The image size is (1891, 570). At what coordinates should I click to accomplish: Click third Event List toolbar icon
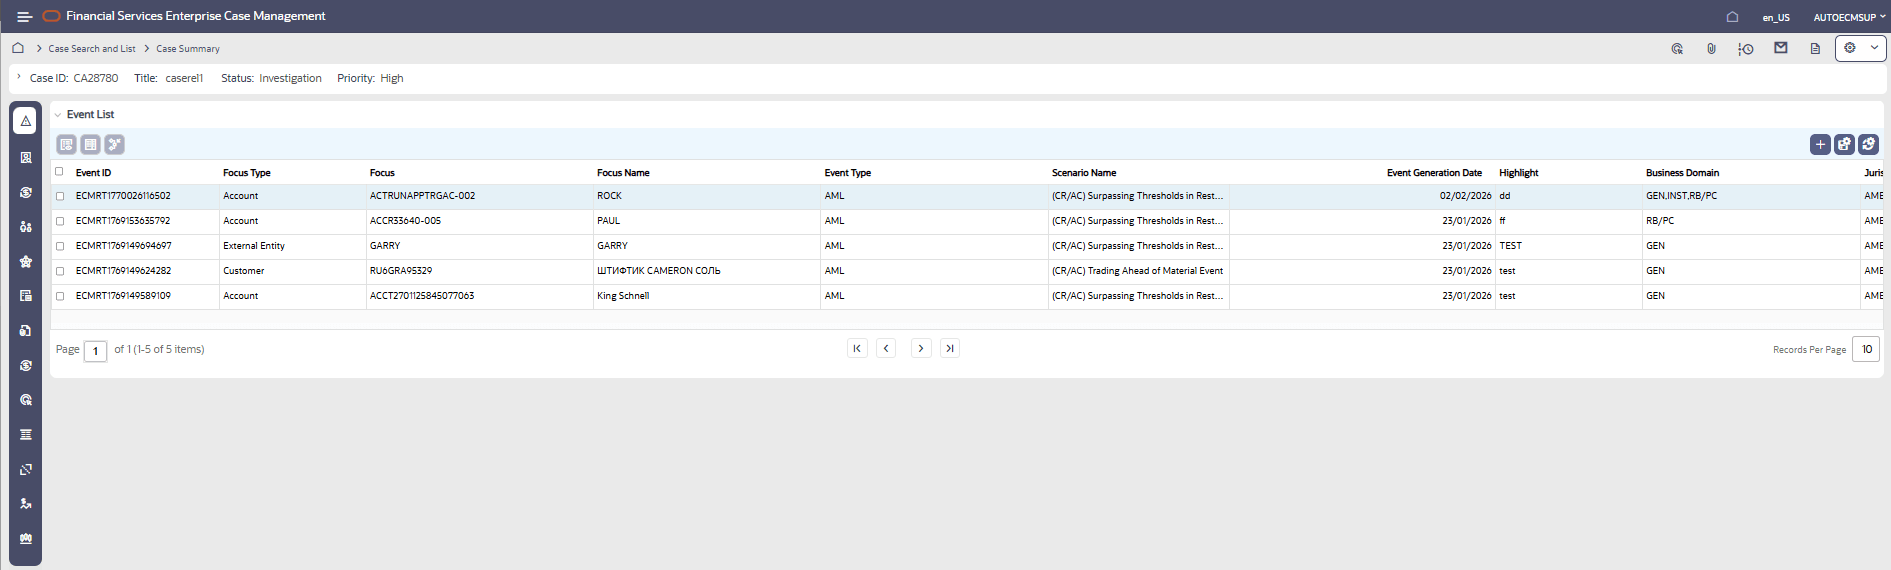click(115, 145)
